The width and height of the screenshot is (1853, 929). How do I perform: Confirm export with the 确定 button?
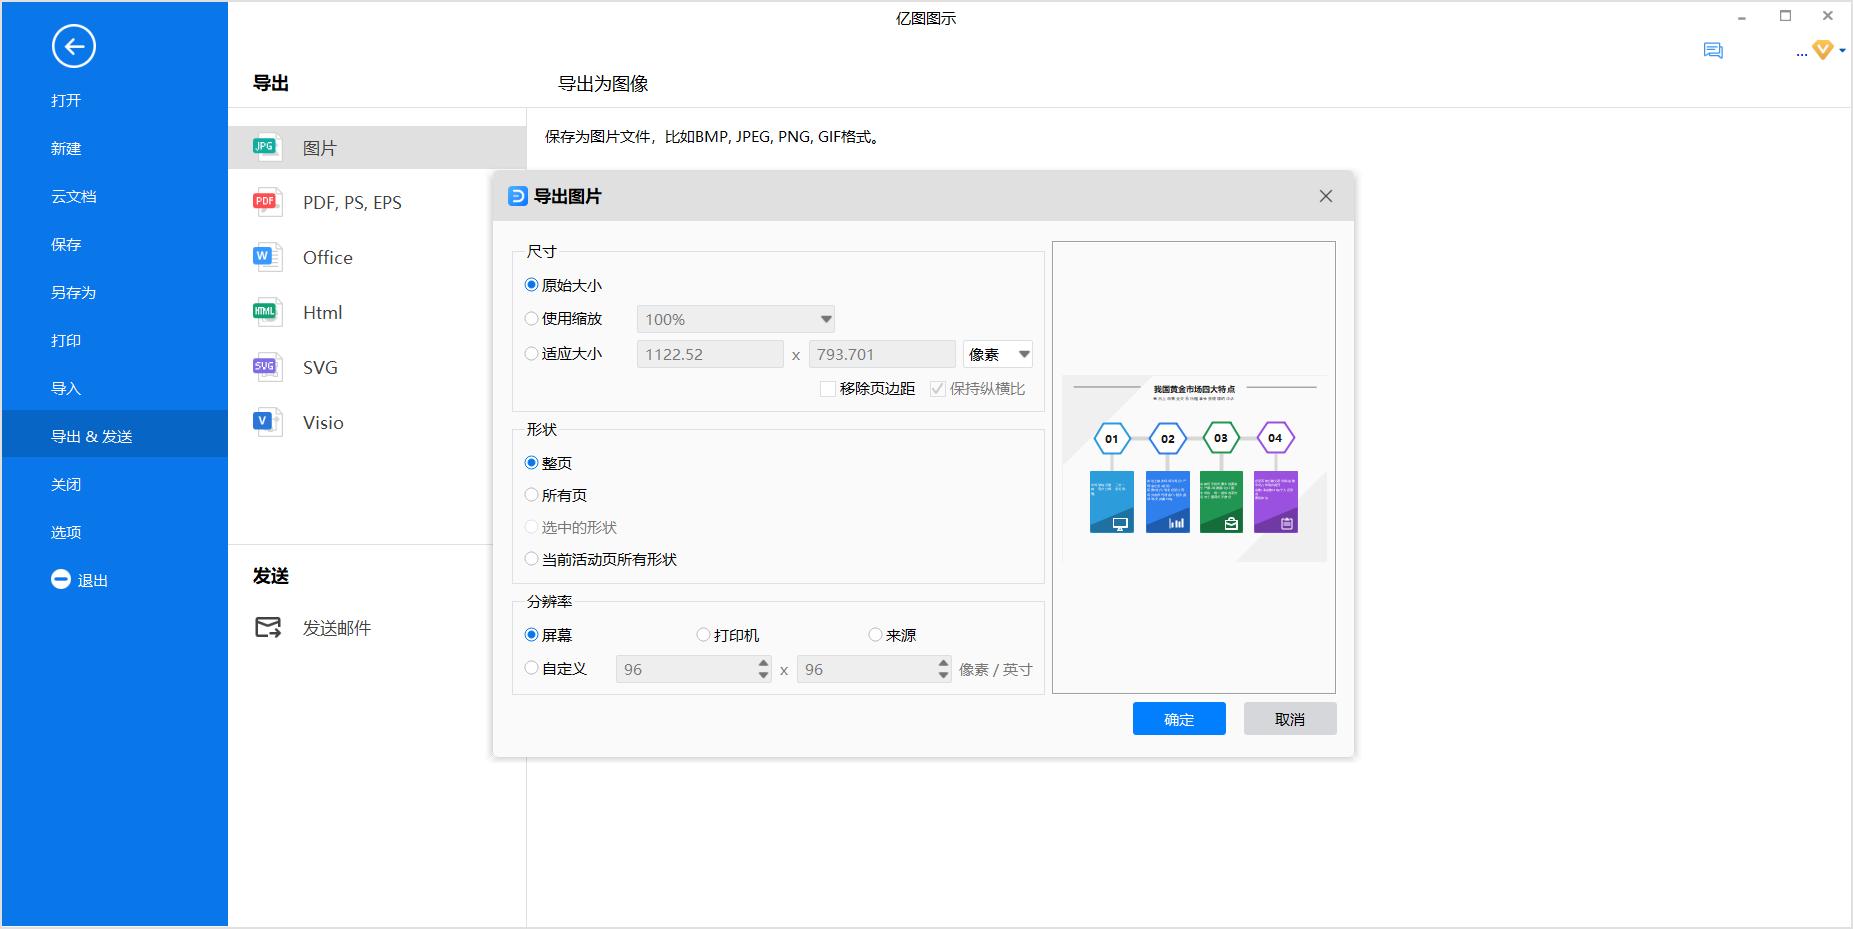(1178, 718)
